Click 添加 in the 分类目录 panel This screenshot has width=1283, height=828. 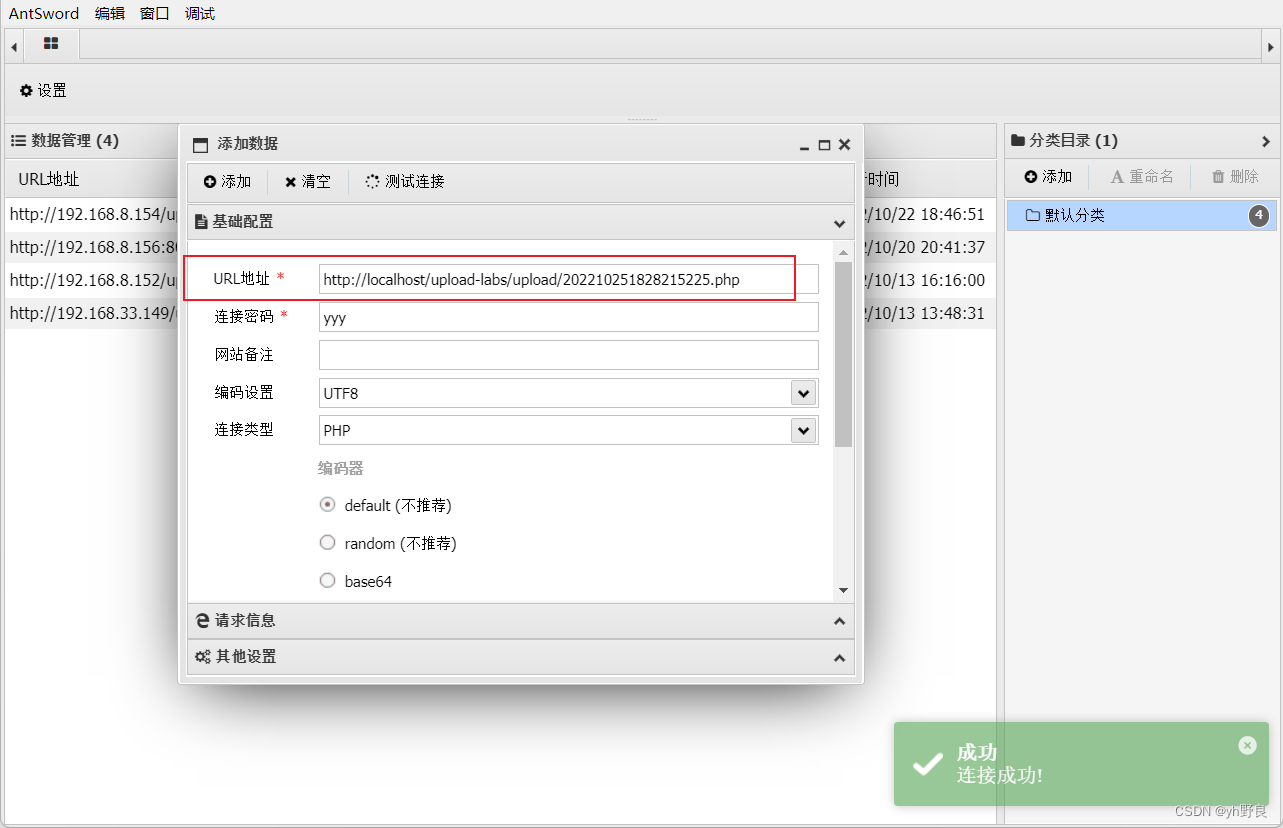coord(1048,177)
